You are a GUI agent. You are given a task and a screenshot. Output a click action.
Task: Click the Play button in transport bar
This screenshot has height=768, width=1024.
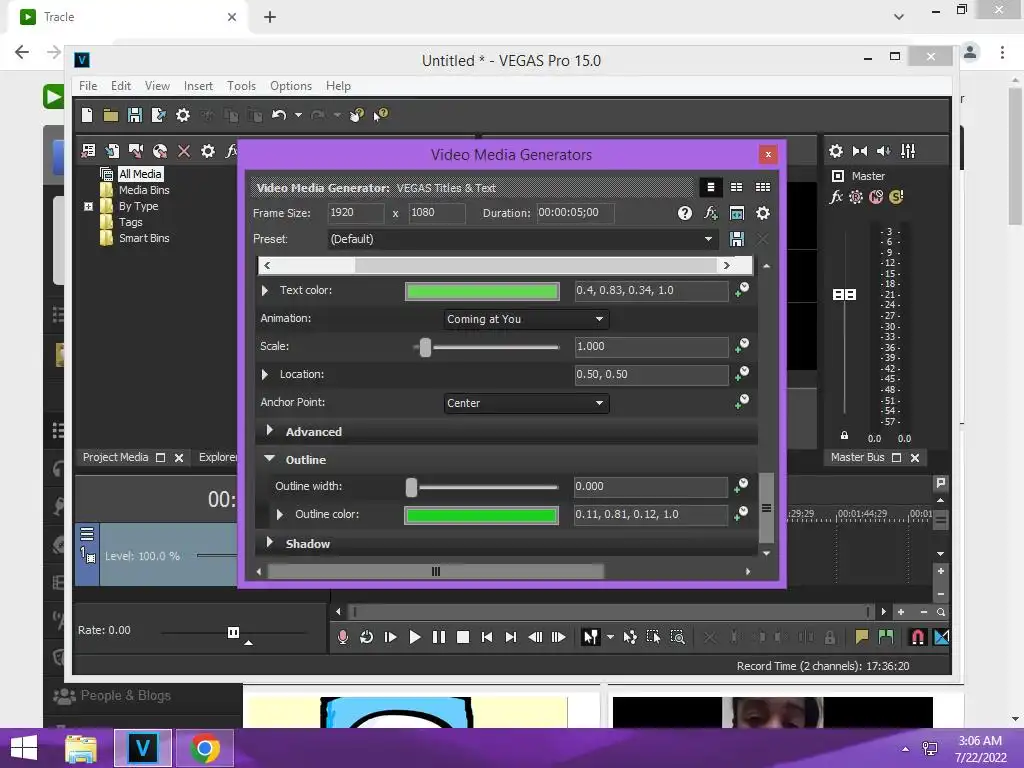click(x=414, y=637)
